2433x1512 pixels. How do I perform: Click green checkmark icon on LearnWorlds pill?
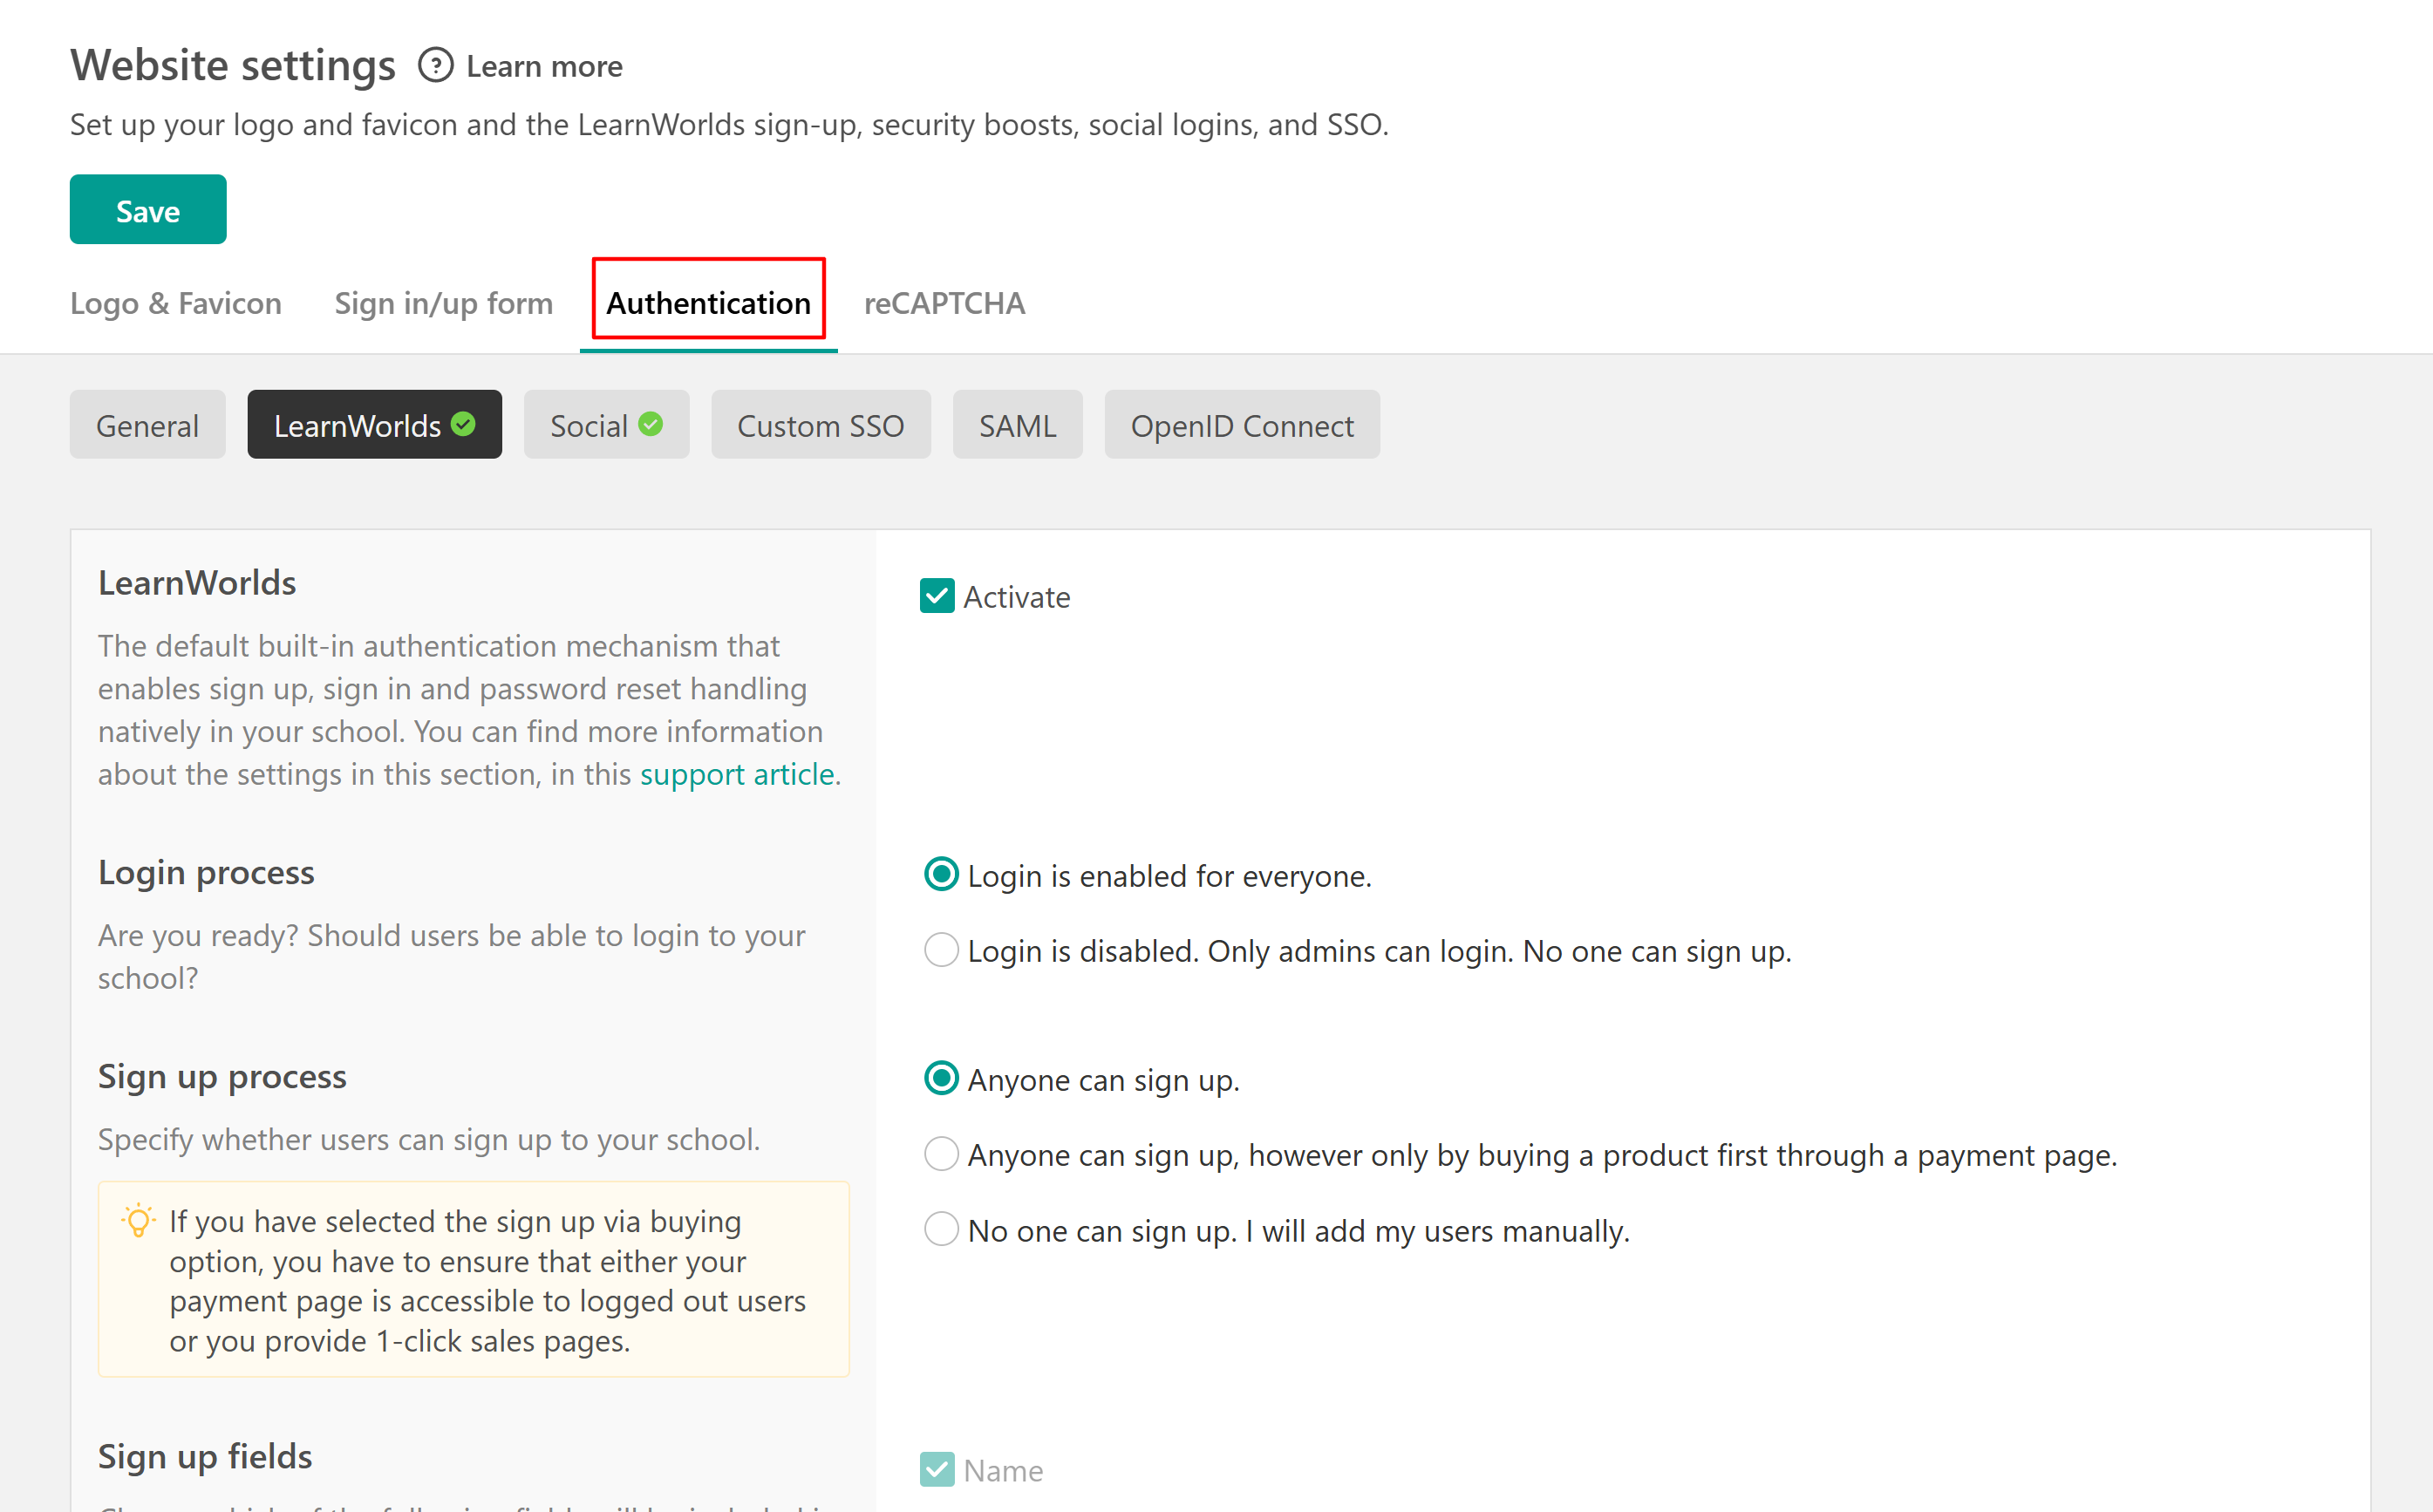pos(463,424)
